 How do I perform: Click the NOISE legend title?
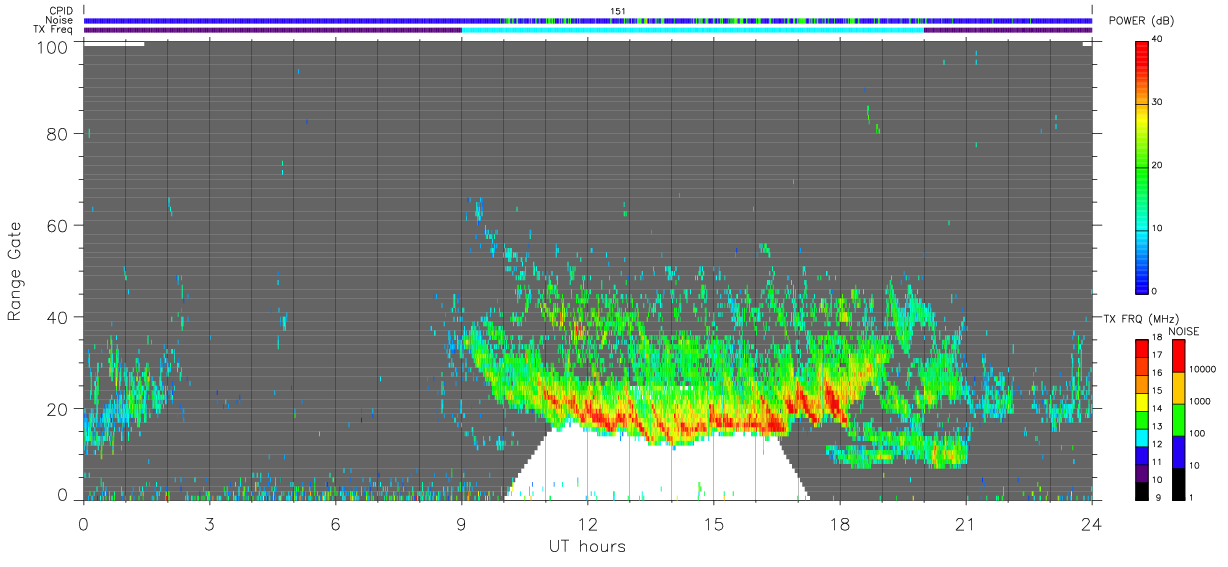pos(1183,331)
